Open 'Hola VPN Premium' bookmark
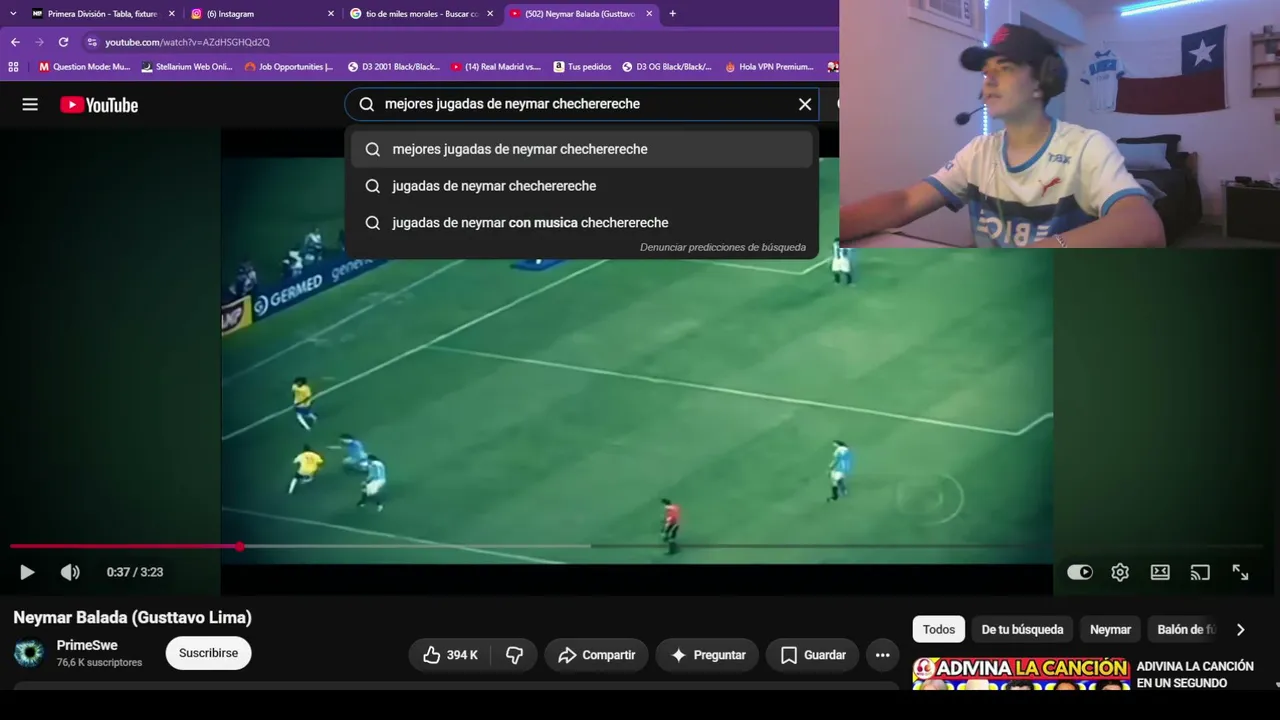Image resolution: width=1280 pixels, height=720 pixels. tap(769, 67)
